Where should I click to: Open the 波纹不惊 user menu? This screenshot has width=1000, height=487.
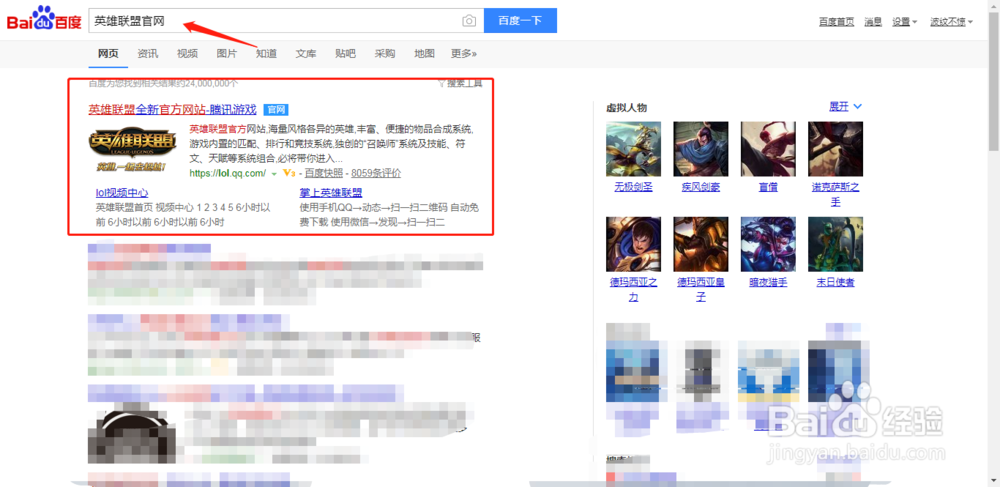tap(951, 22)
